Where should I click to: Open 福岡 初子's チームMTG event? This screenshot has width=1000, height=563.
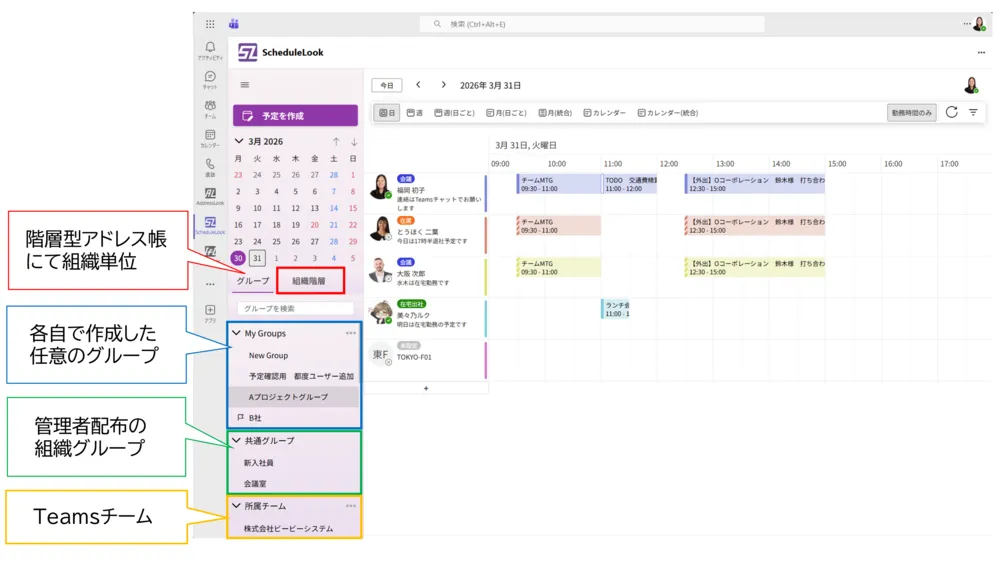559,184
